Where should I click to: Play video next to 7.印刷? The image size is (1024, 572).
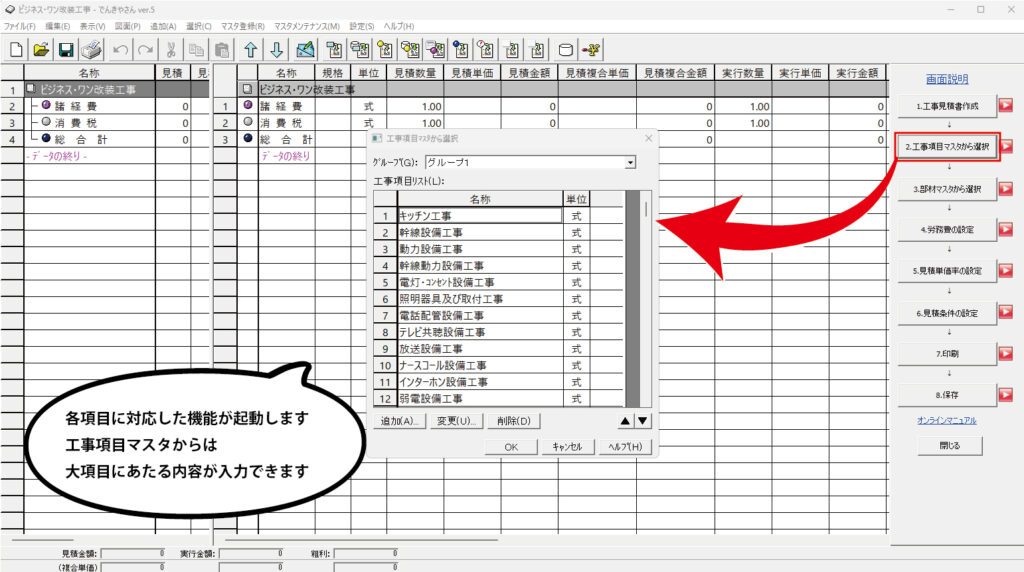pos(1006,353)
